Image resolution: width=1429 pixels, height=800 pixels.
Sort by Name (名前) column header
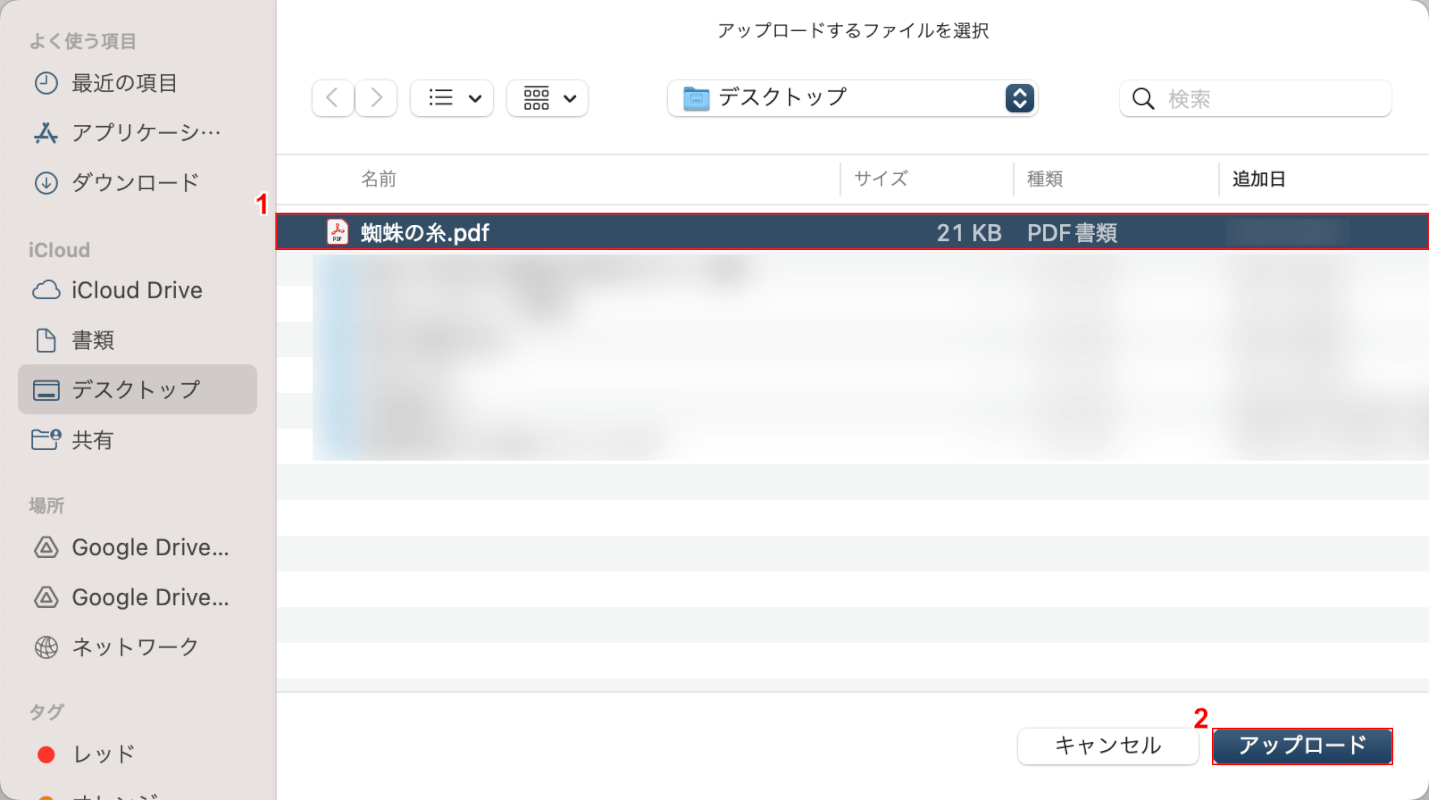378,179
